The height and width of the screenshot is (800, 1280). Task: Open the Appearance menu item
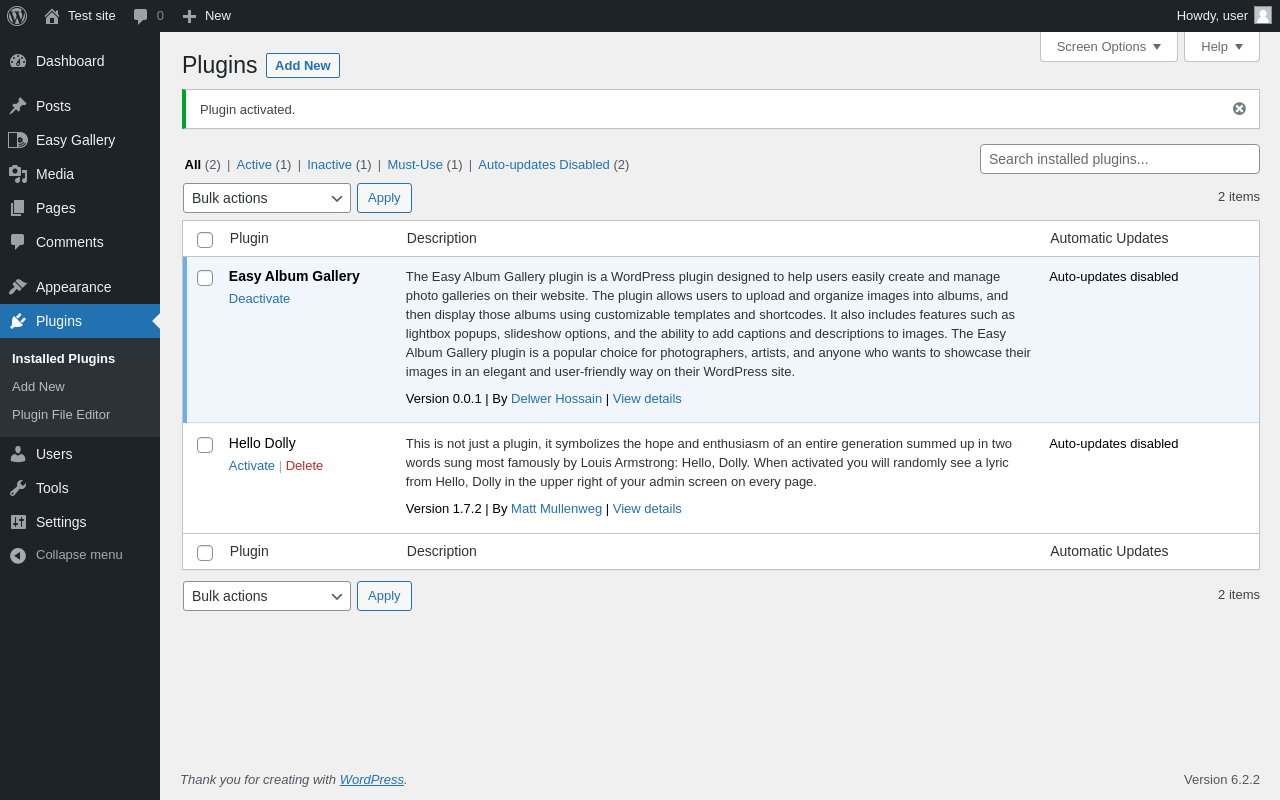(x=80, y=287)
